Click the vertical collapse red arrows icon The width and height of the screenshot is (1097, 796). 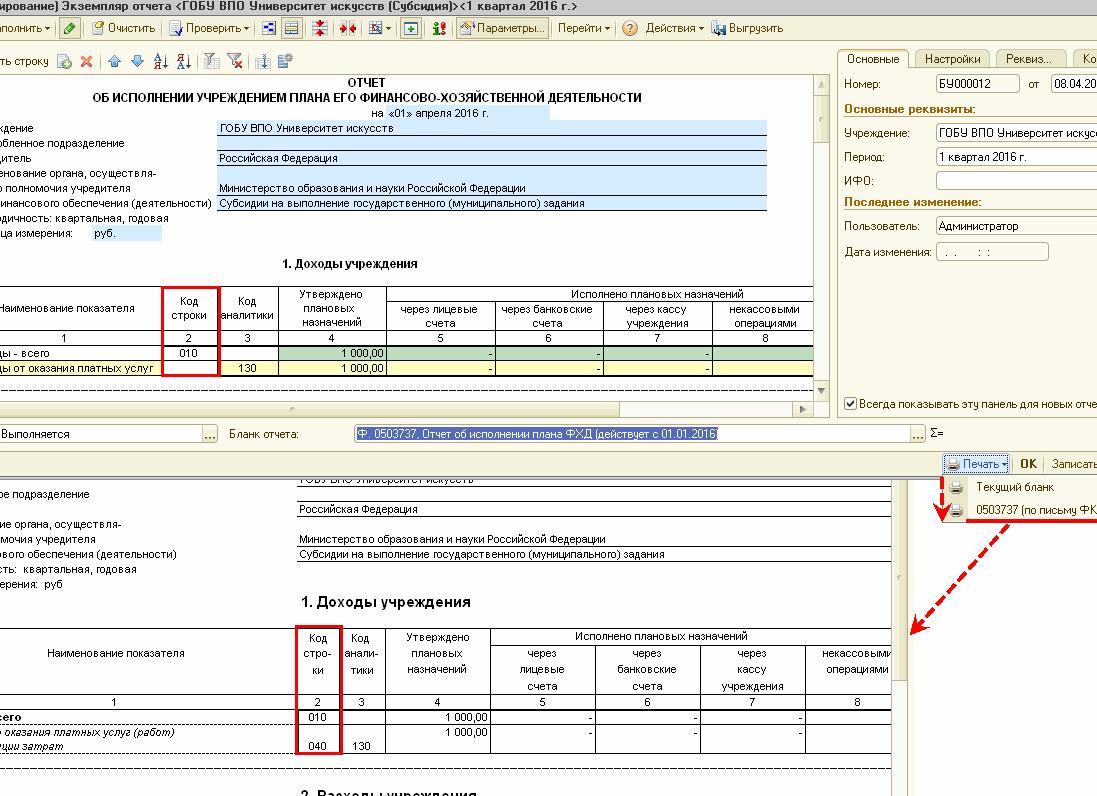320,29
